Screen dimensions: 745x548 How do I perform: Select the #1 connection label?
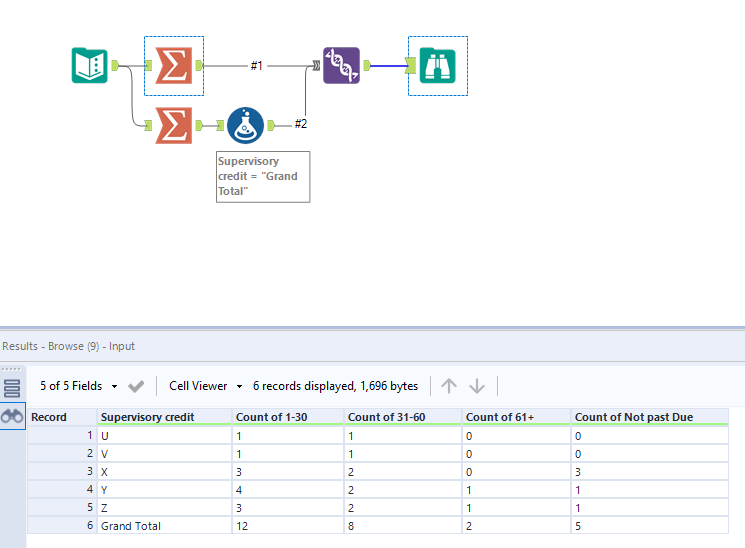pyautogui.click(x=256, y=66)
